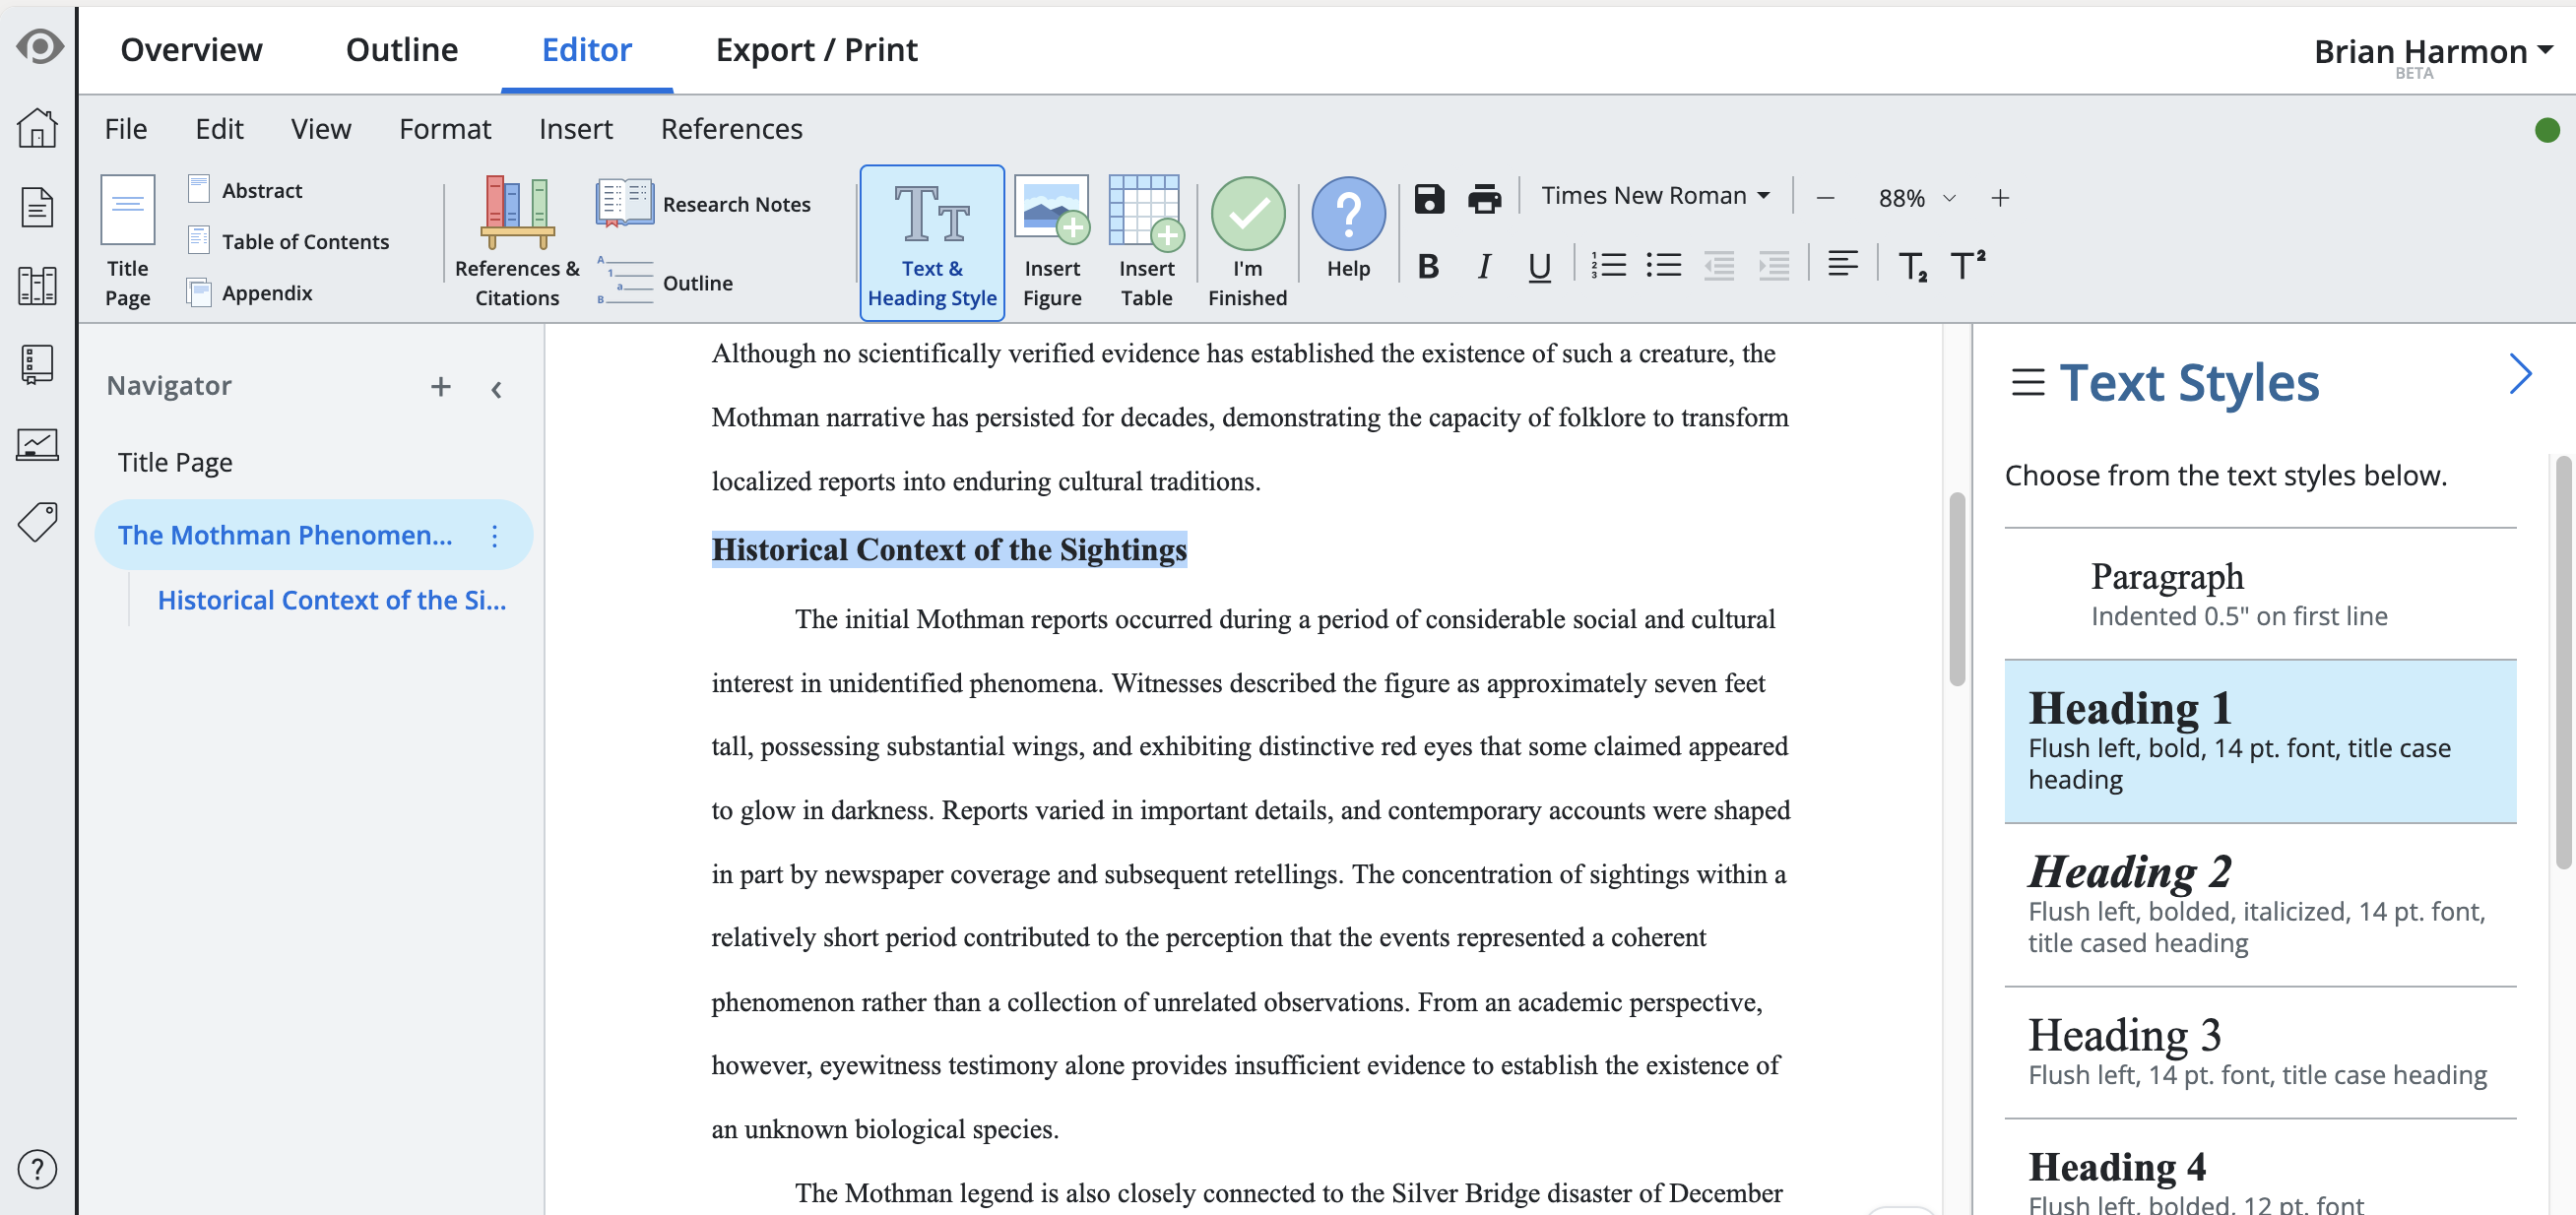Add an Appendix section
Image resolution: width=2576 pixels, height=1215 pixels.
pos(250,292)
